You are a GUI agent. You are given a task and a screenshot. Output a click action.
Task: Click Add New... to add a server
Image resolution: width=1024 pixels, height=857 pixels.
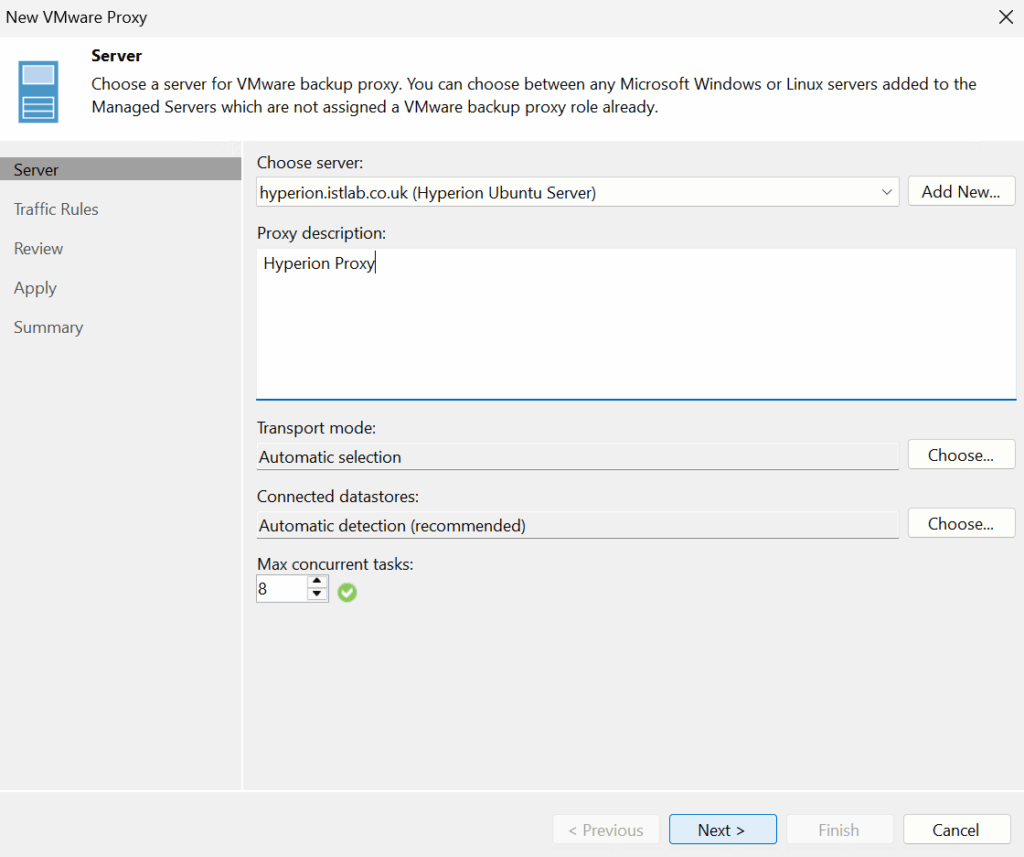[x=961, y=191]
